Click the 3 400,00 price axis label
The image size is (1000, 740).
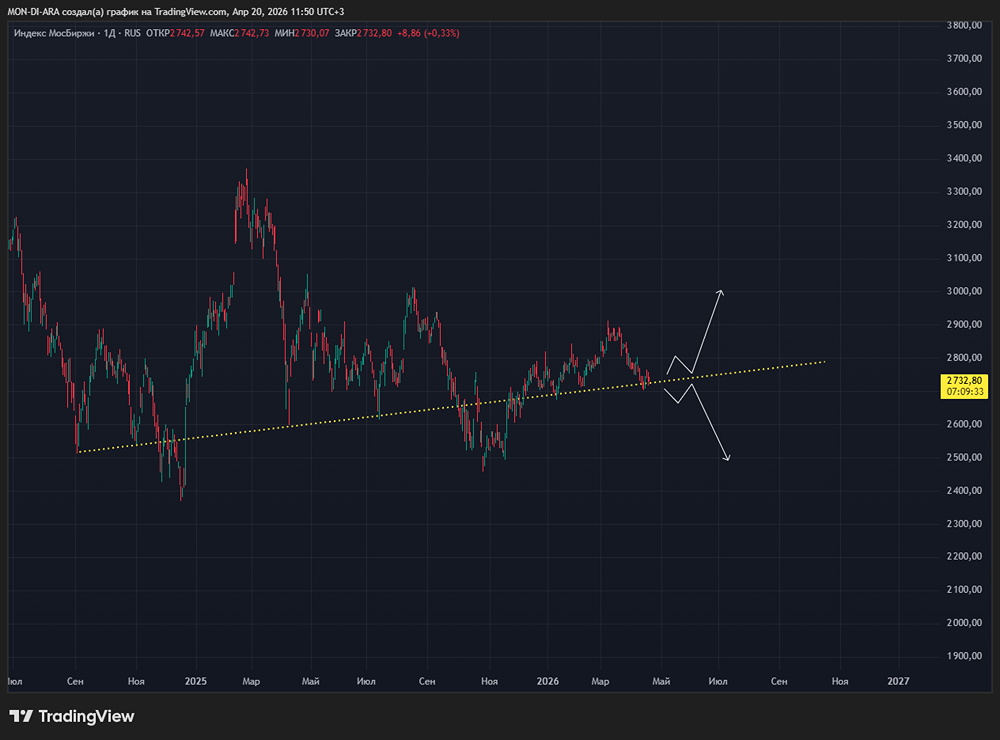(x=964, y=158)
